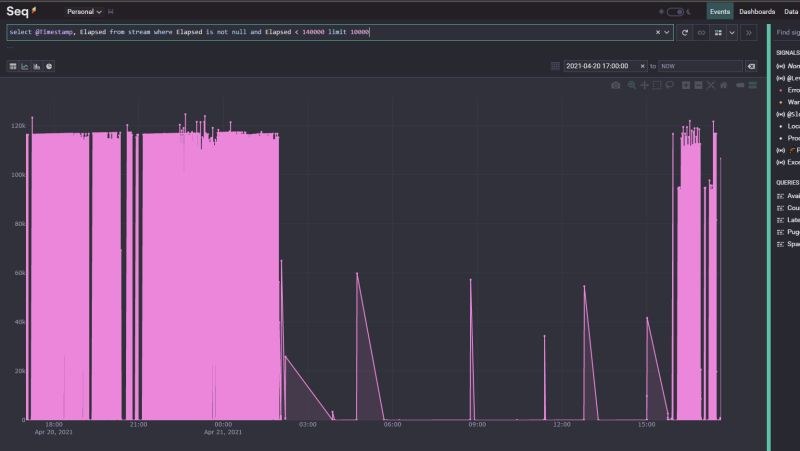
Task: Click the tail/link icon after refresh
Action: tap(702, 33)
